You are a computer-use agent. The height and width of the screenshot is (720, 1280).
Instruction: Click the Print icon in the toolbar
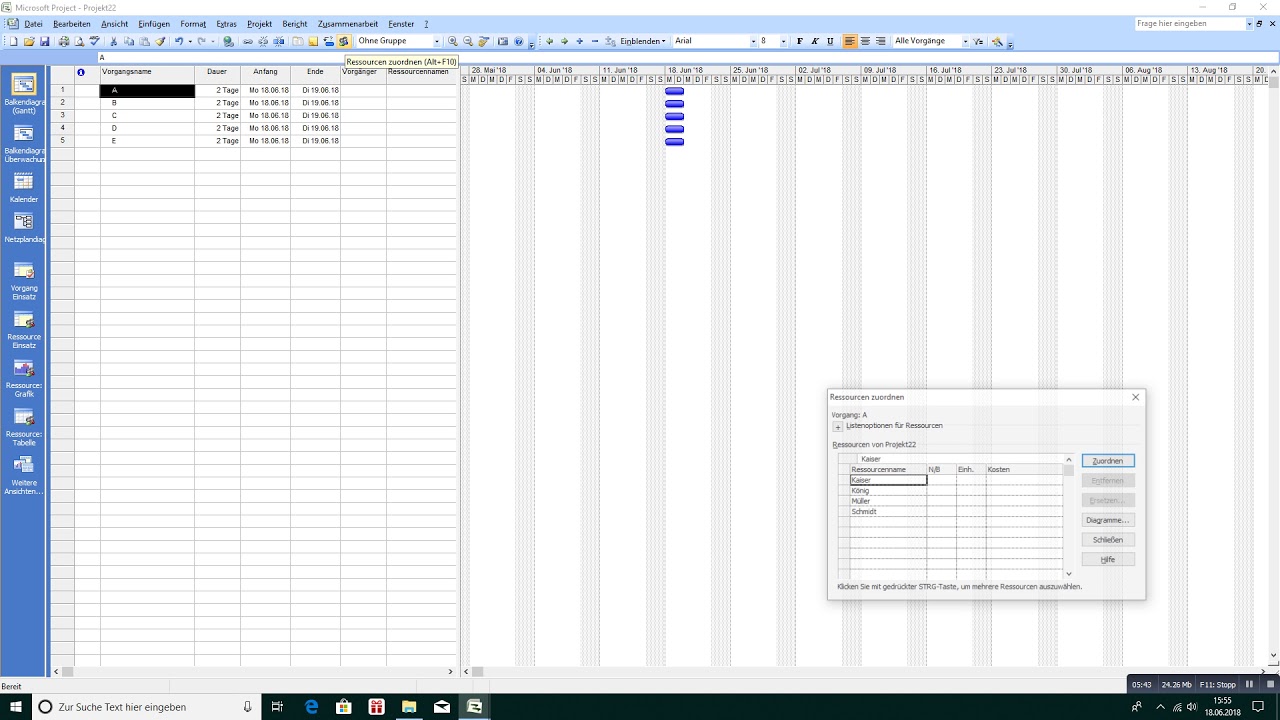(64, 41)
